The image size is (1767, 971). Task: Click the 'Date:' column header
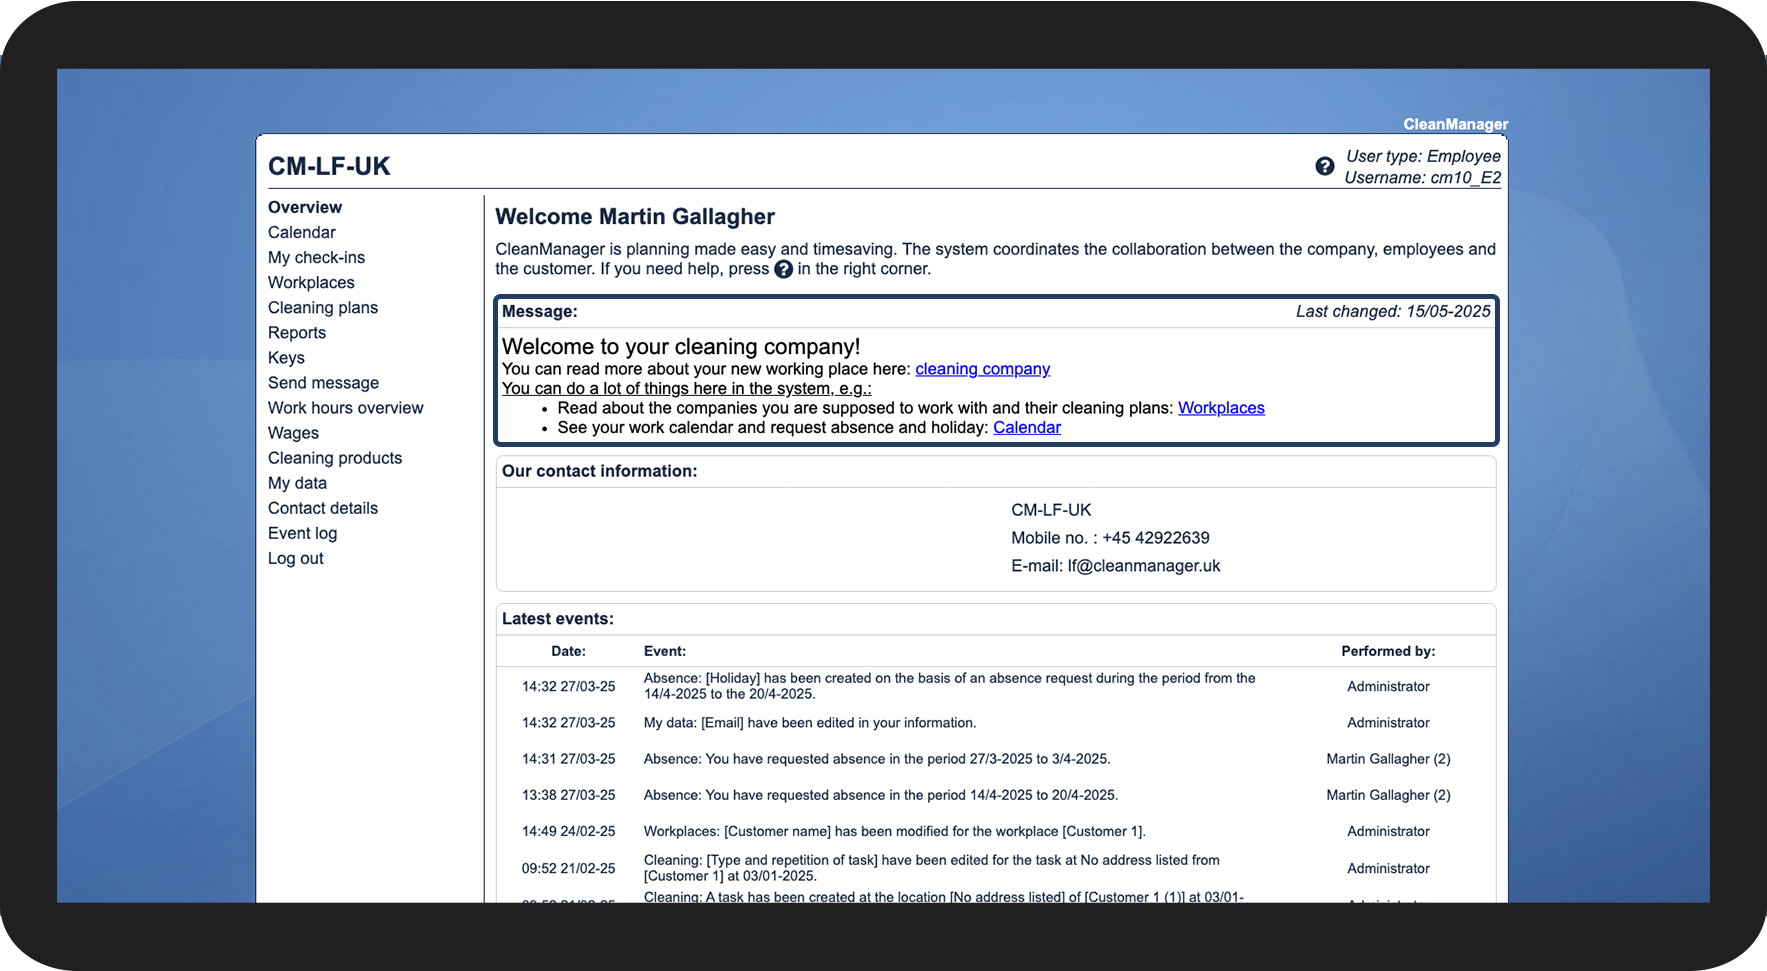568,651
